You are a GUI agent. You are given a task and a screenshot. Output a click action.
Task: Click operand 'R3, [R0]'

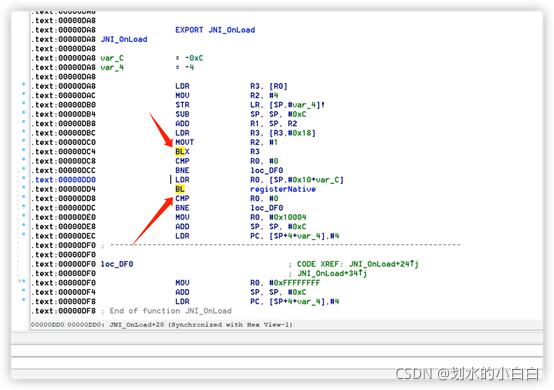tap(269, 86)
